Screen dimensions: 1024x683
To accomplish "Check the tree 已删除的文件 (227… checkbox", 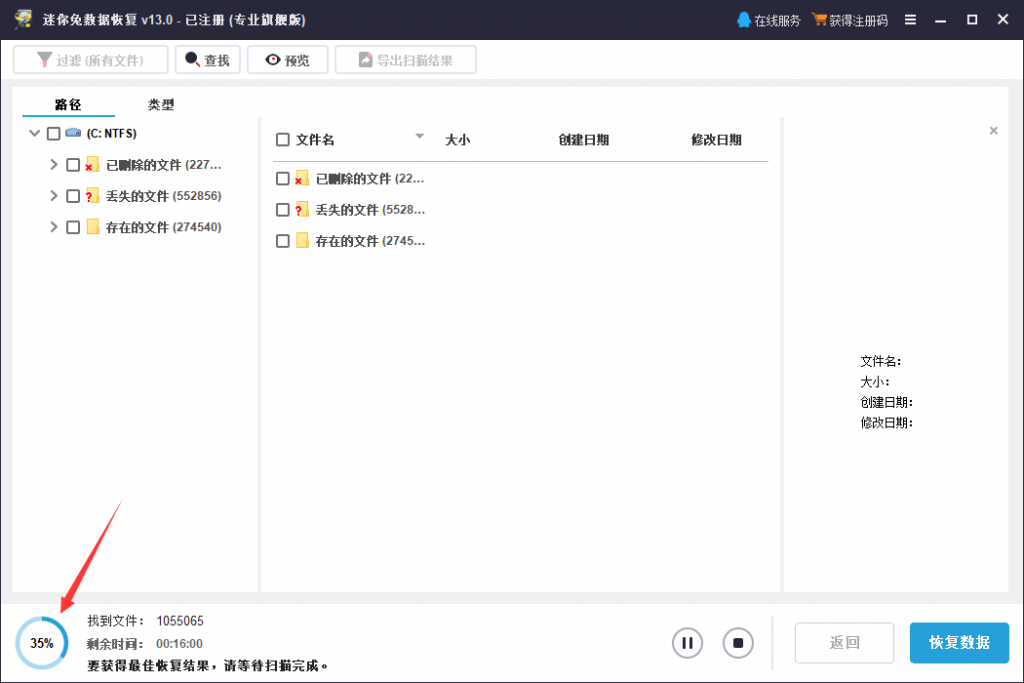I will (73, 165).
